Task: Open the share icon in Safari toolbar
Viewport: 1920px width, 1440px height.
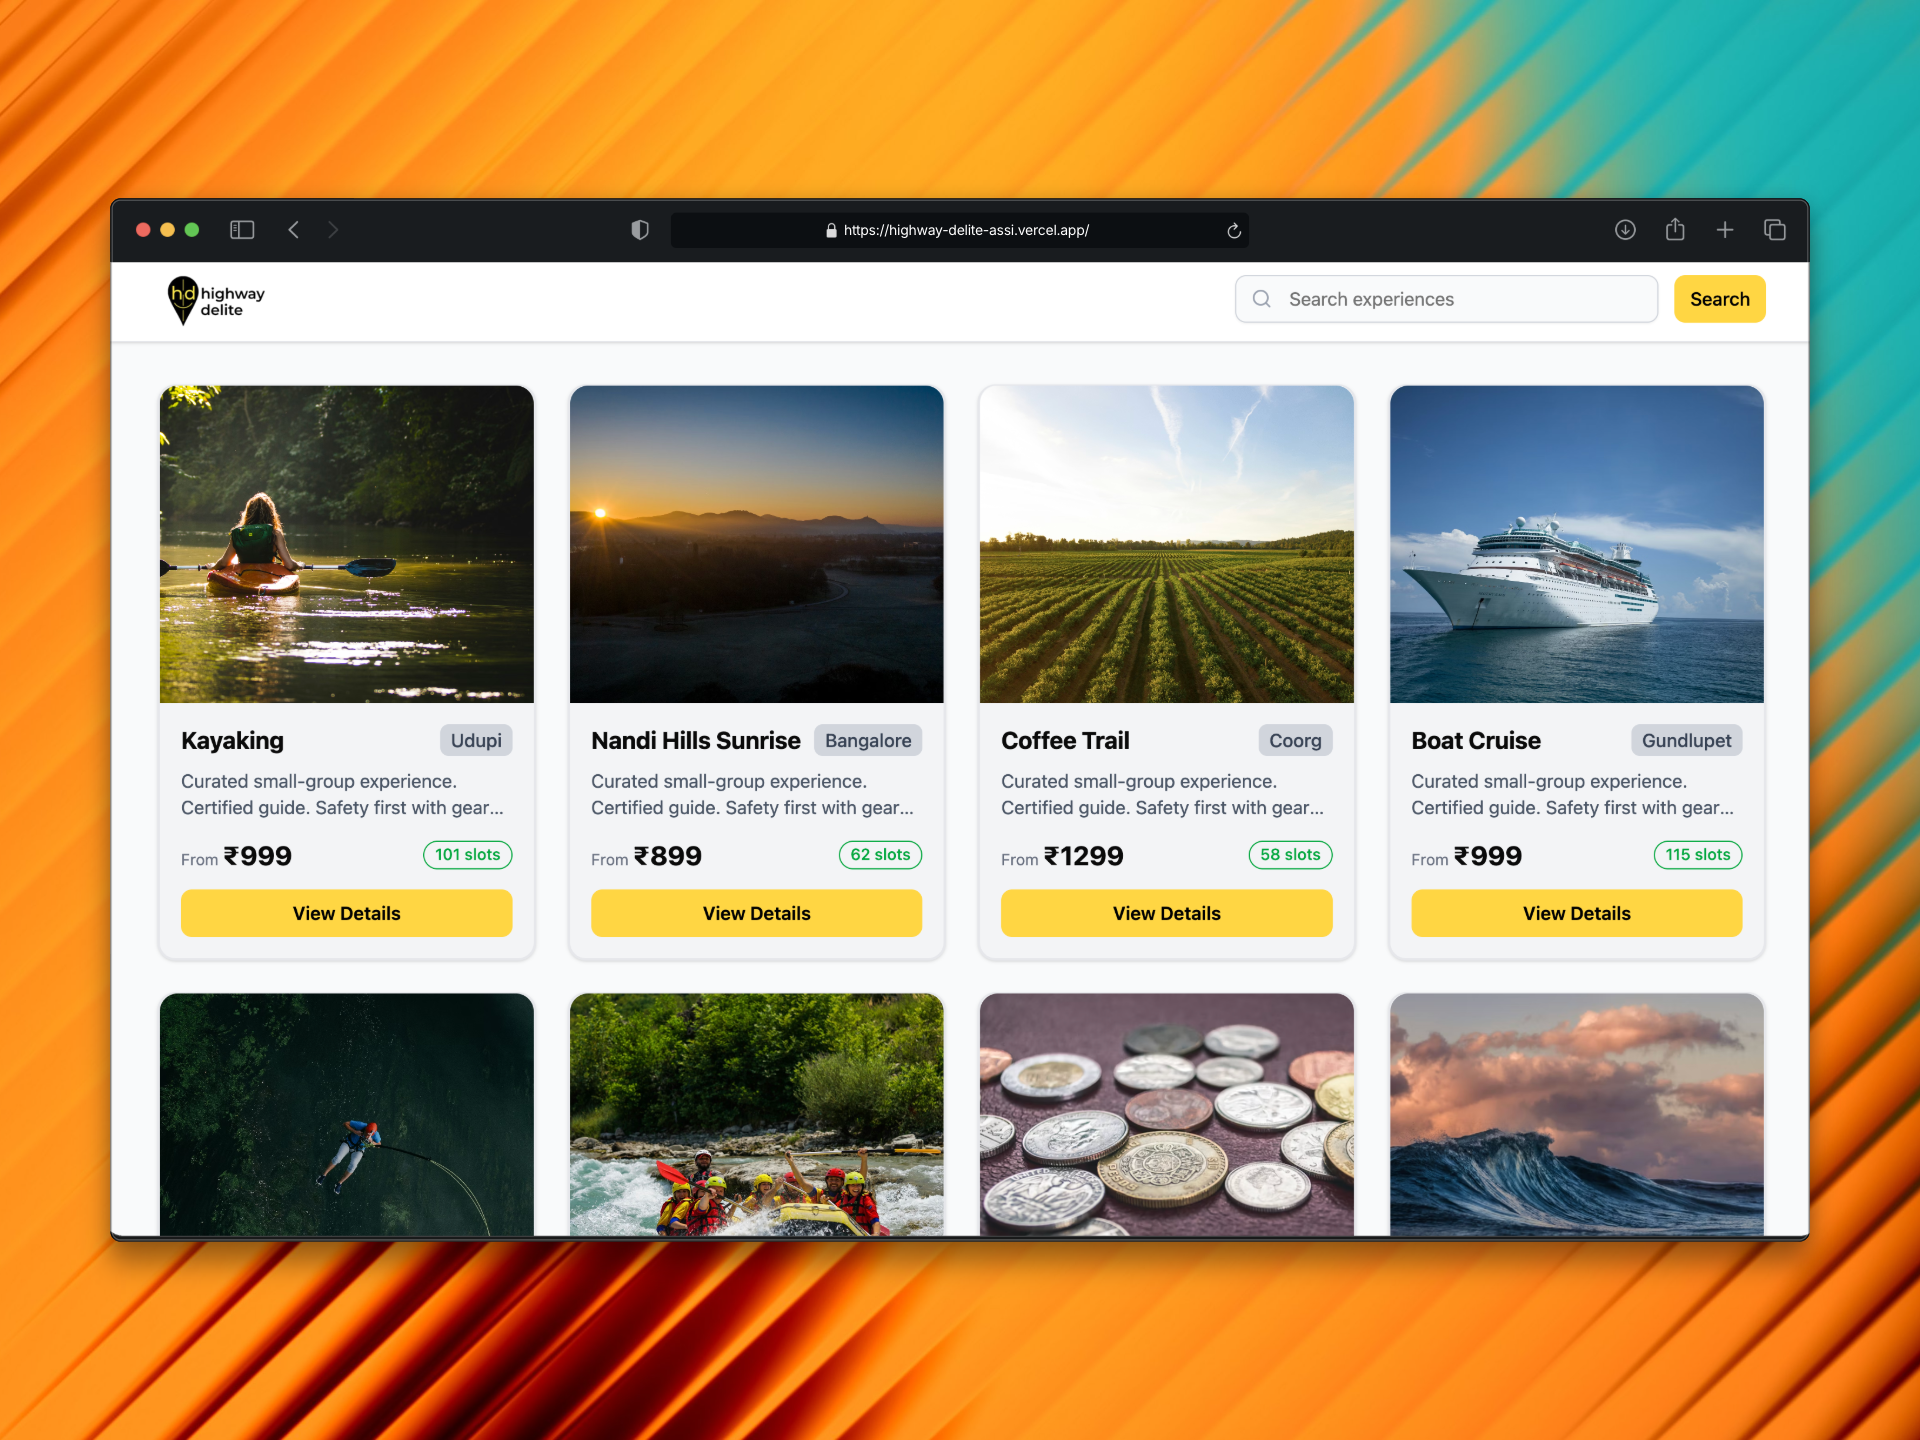Action: pyautogui.click(x=1675, y=230)
